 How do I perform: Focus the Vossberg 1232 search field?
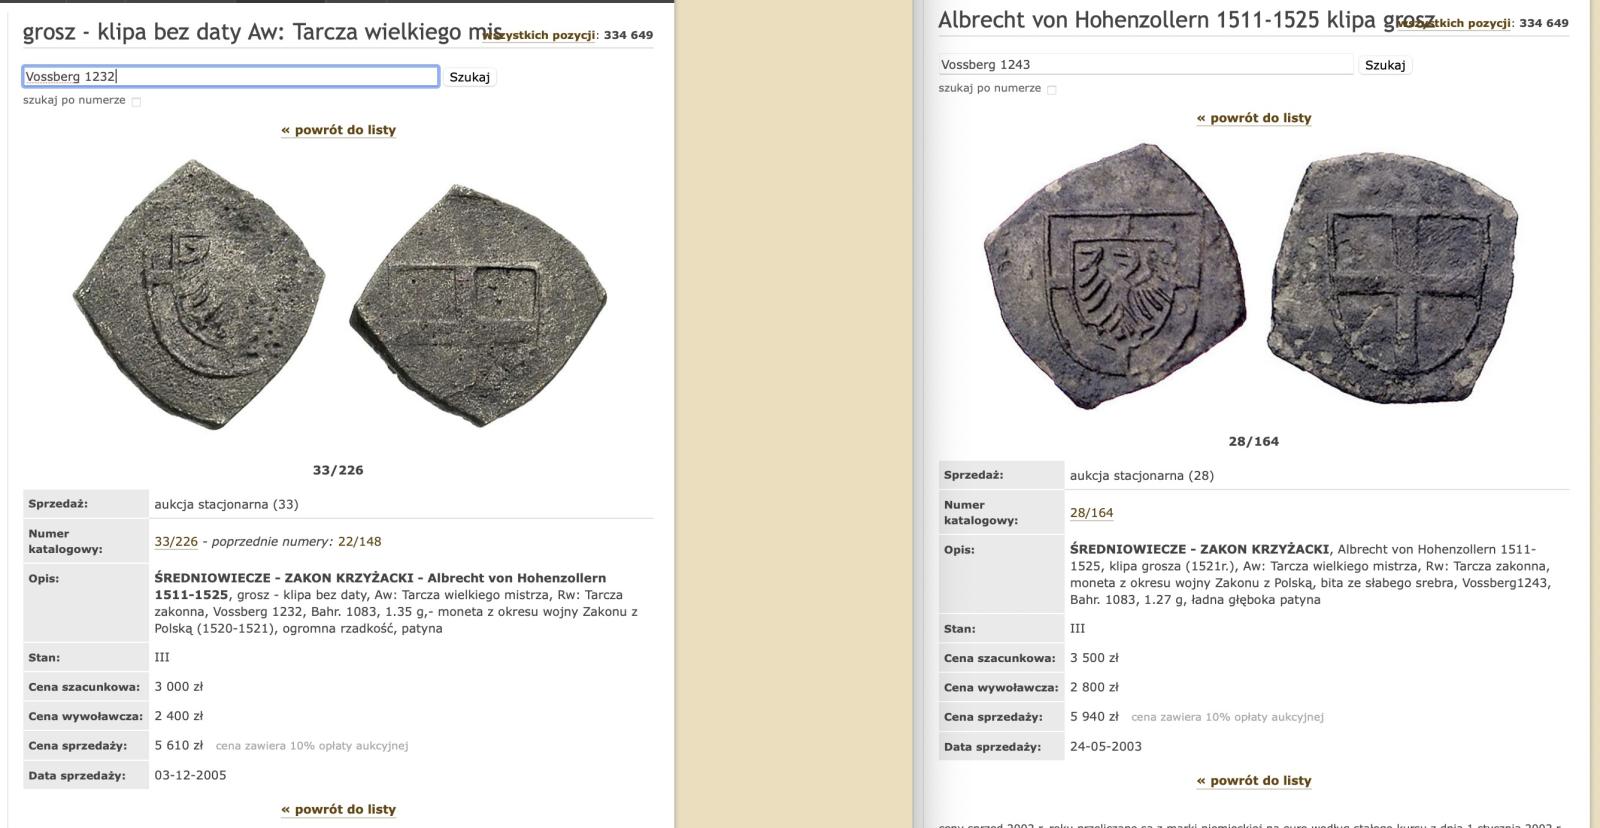231,76
